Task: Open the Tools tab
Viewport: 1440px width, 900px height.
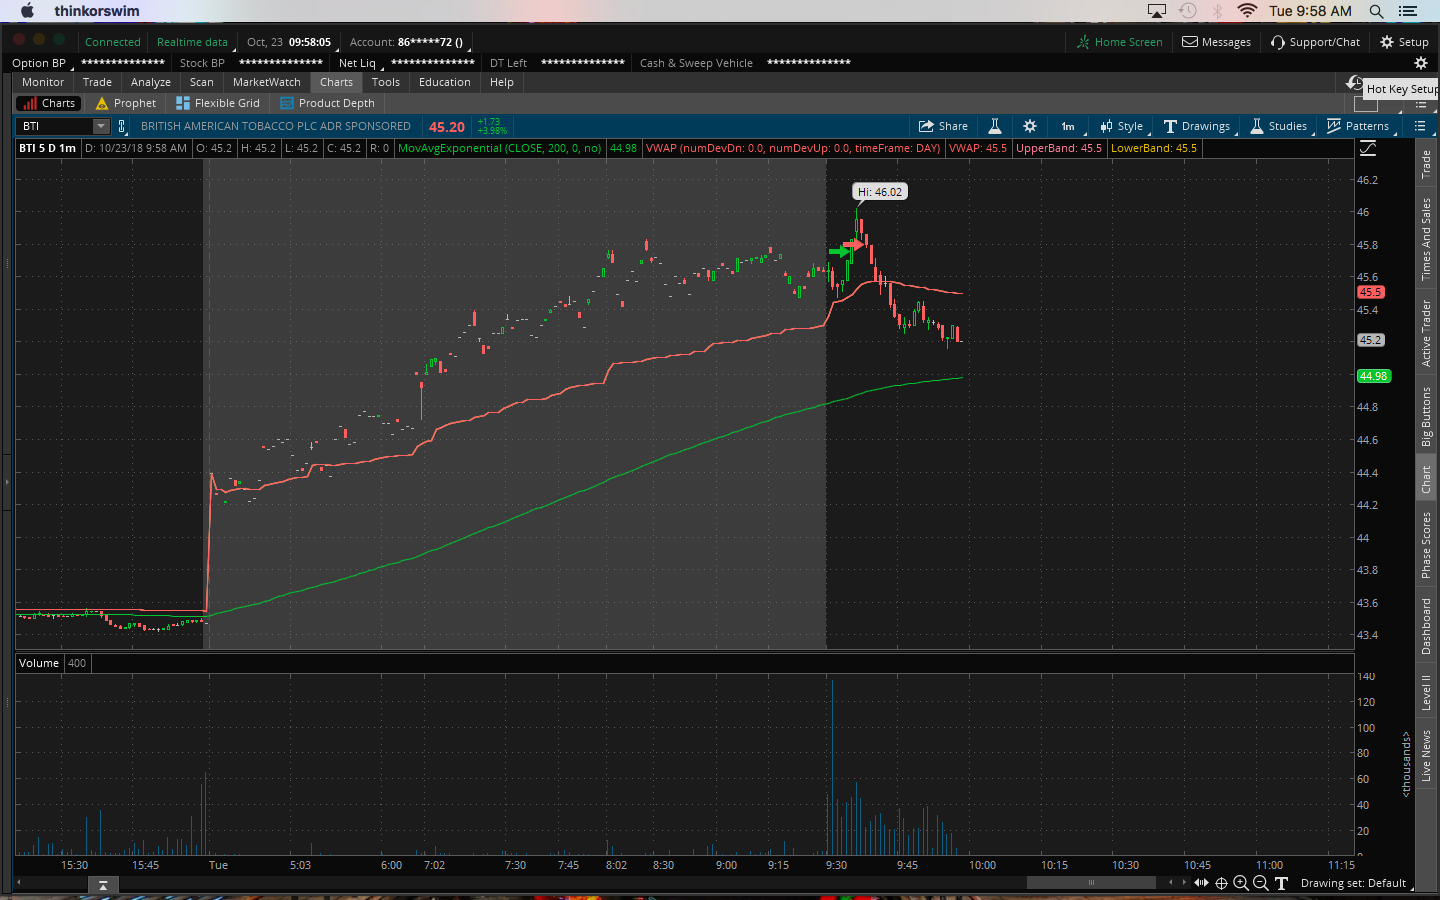Action: click(386, 82)
